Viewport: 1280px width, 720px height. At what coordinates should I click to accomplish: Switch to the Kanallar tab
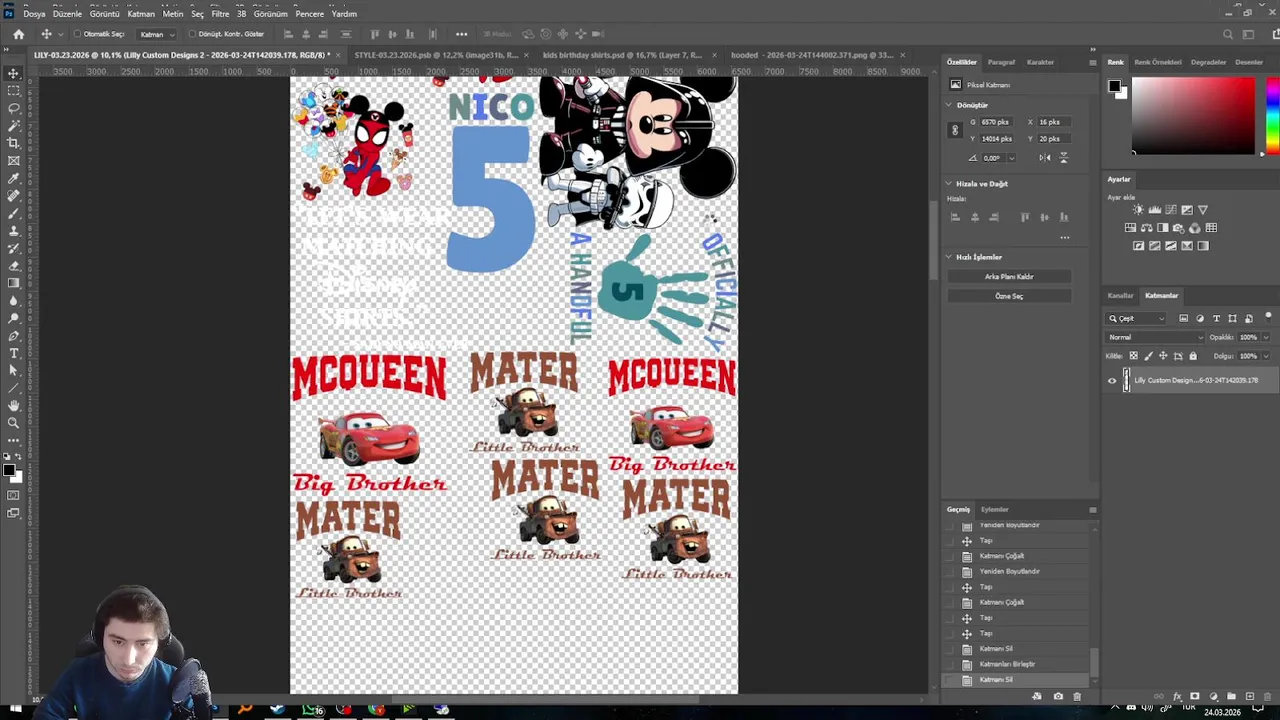click(1120, 296)
